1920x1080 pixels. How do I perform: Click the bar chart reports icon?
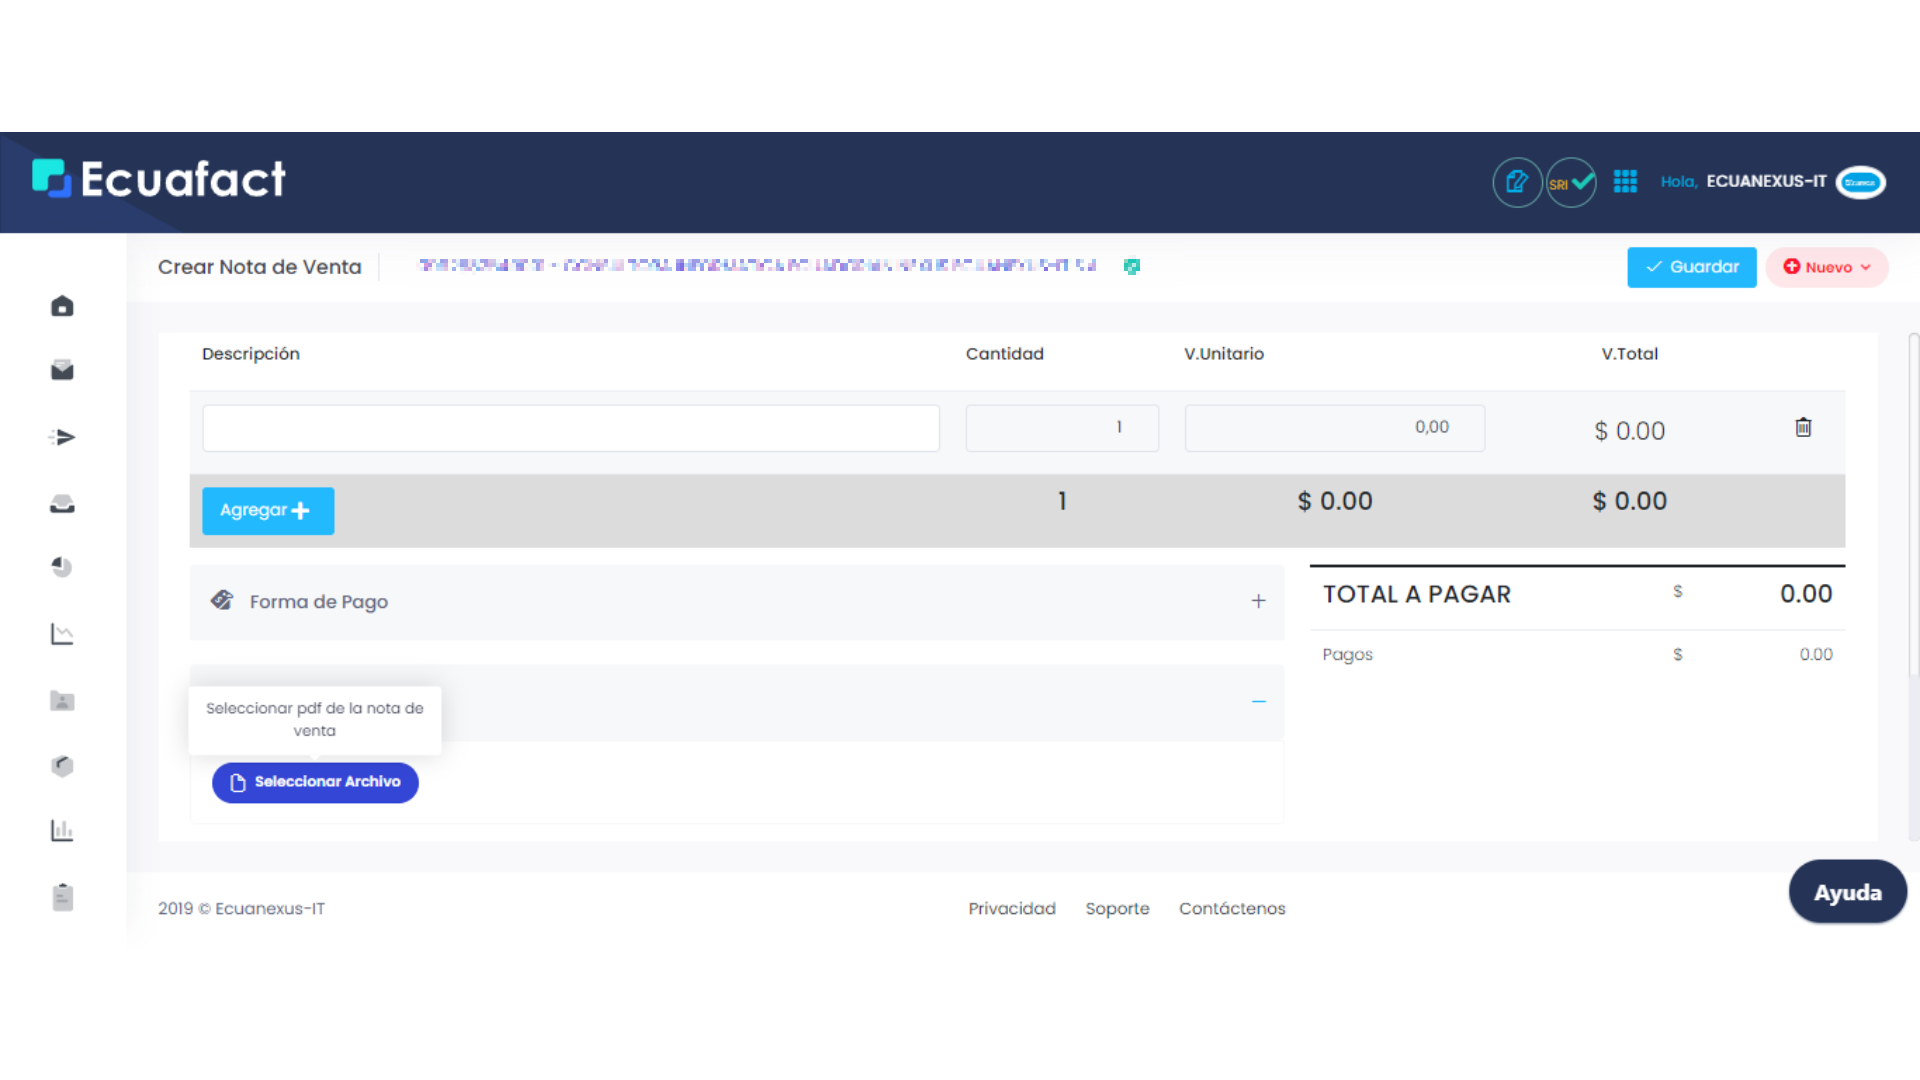(62, 830)
